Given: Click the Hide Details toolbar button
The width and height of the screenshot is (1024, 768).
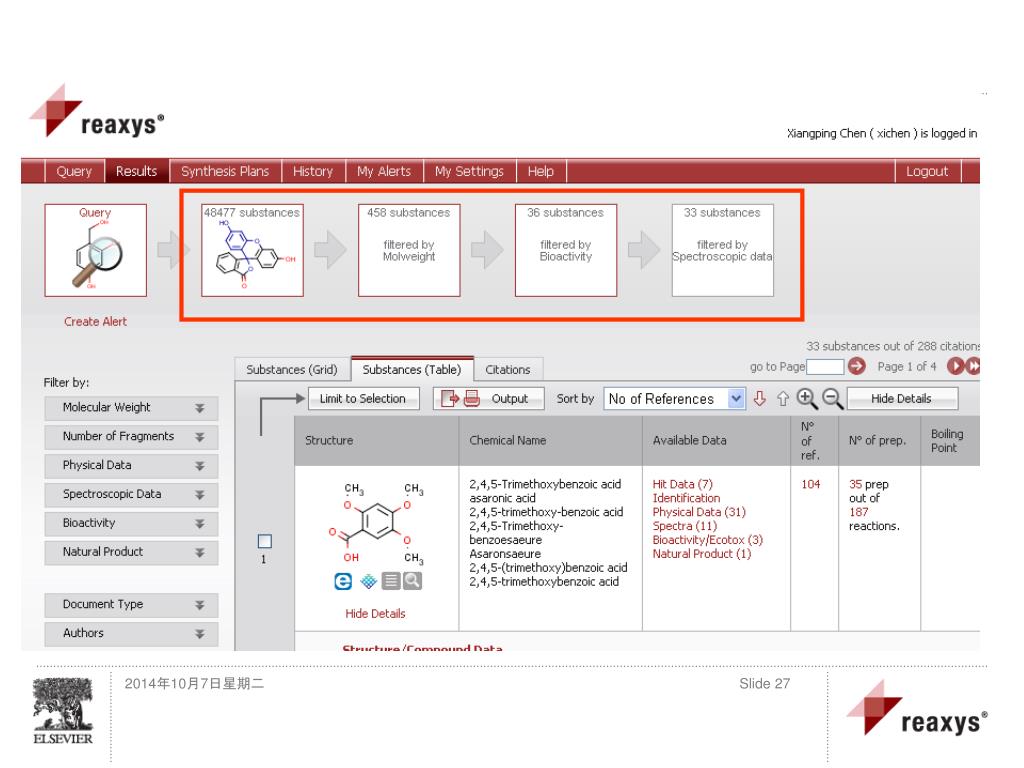Looking at the screenshot, I should 902,398.
